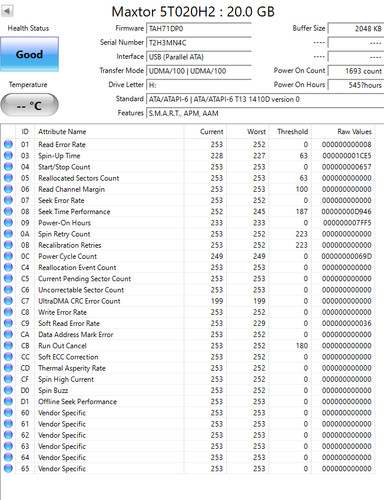Click the status icon for Reallocated Sectors Count
The image size is (384, 500).
point(8,178)
